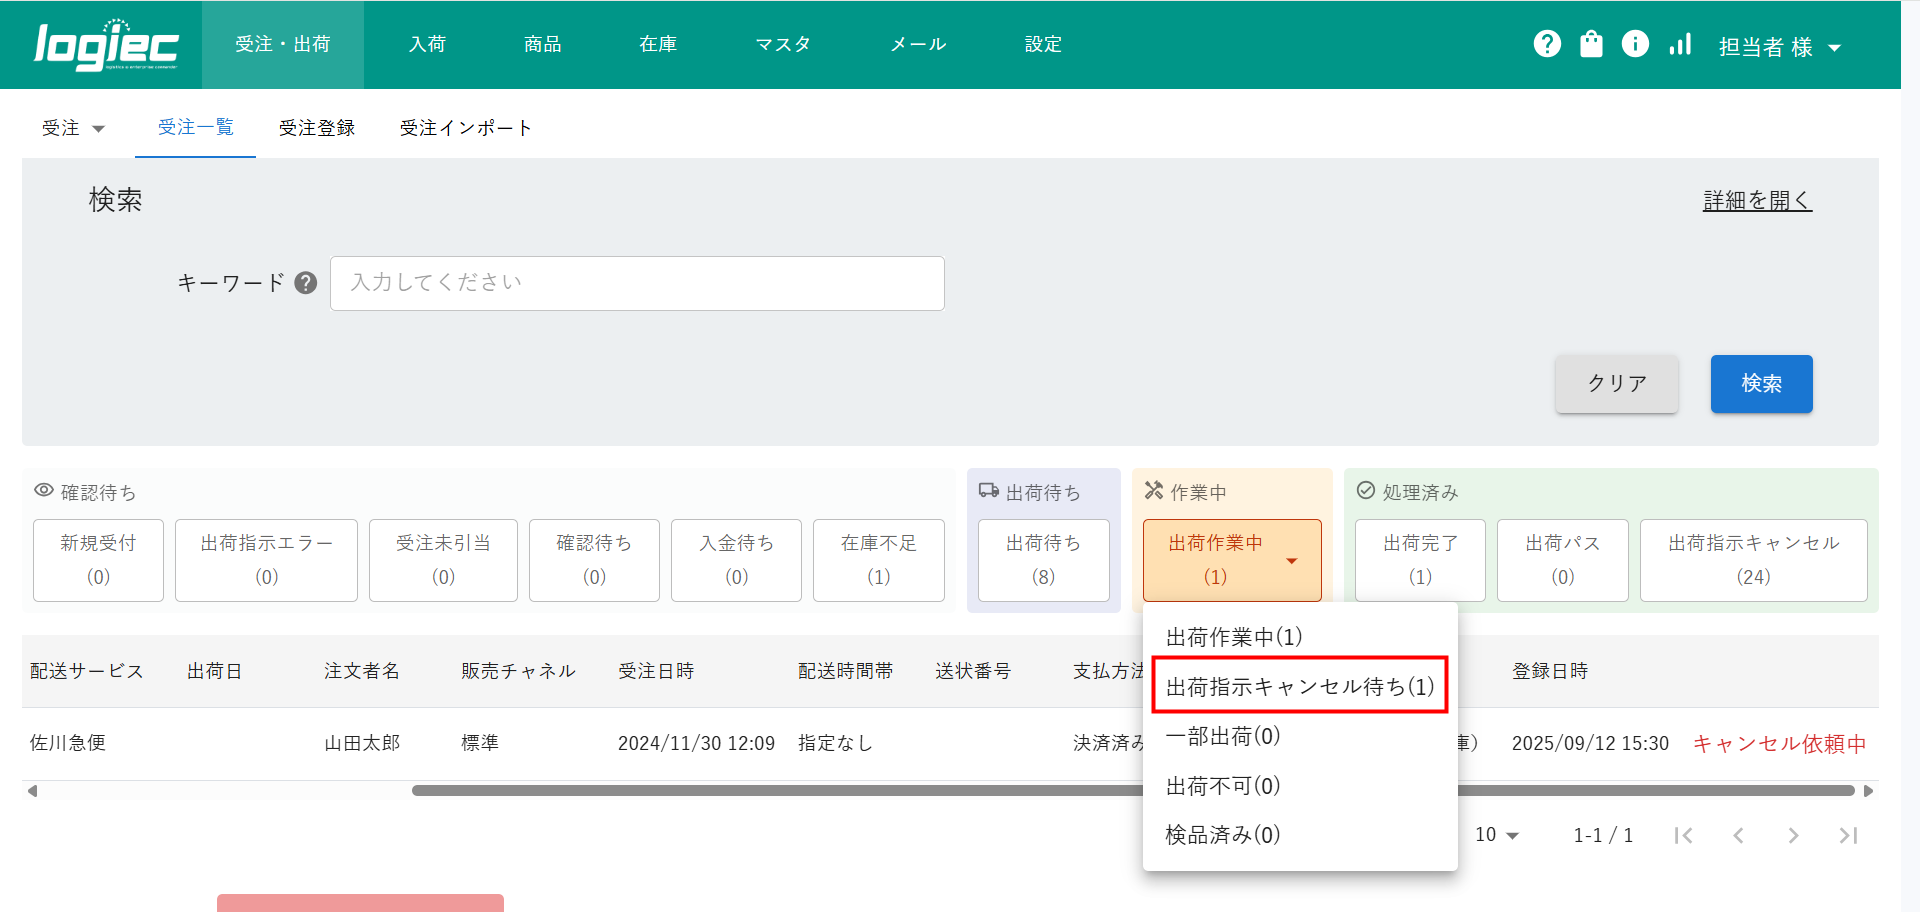This screenshot has width=1920, height=912.
Task: Click the help question mark icon in header
Action: [1547, 44]
